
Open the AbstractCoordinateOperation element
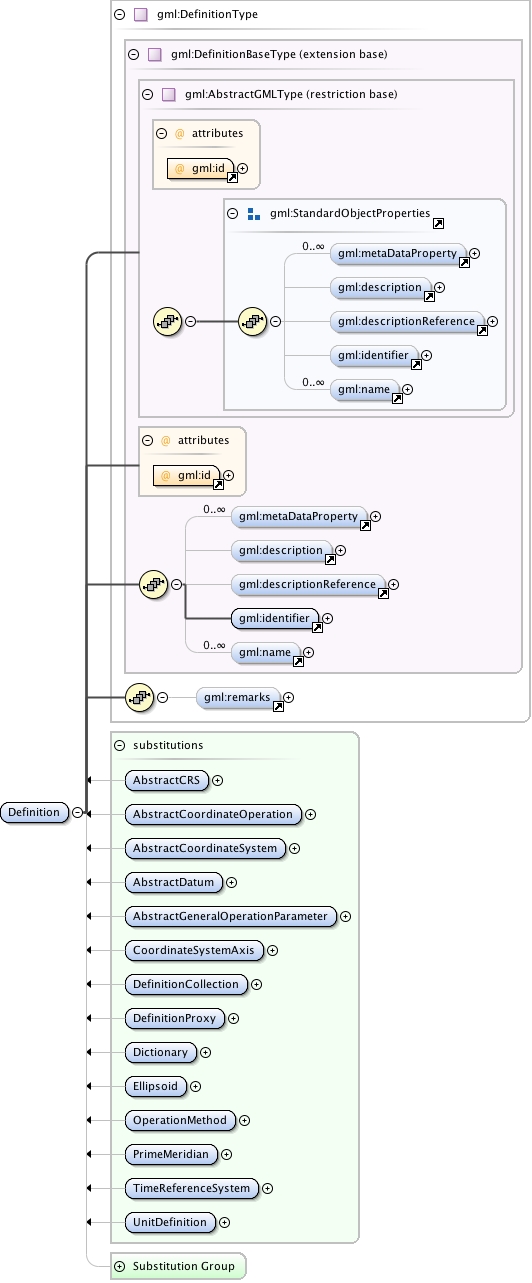pos(212,814)
